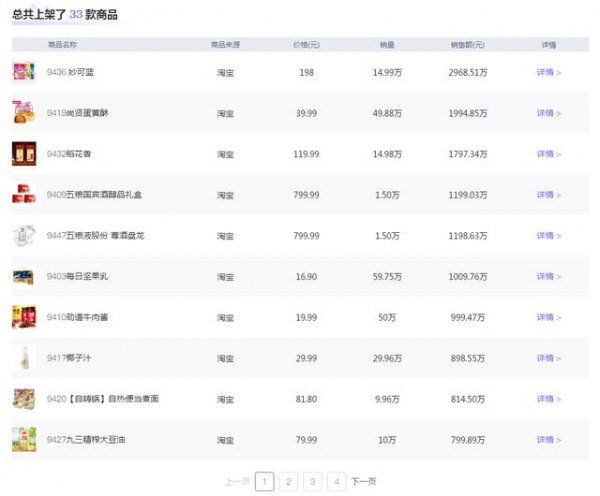Image resolution: width=600 pixels, height=496 pixels.
Task: Click sales amount 1994.85万
Action: pyautogui.click(x=468, y=113)
